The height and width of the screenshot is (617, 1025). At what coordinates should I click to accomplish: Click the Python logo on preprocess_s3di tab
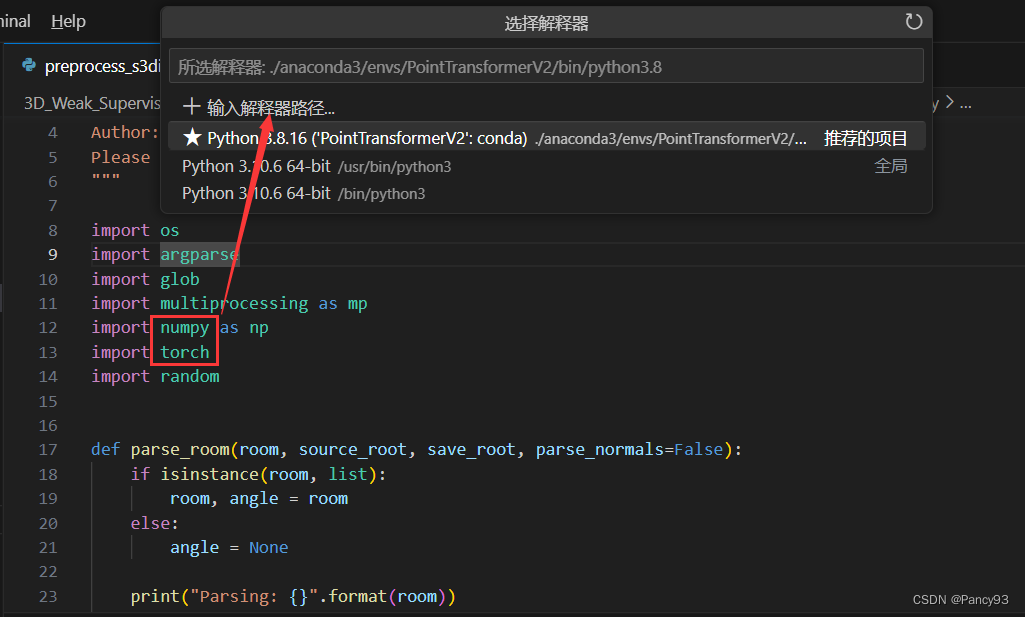pyautogui.click(x=29, y=66)
